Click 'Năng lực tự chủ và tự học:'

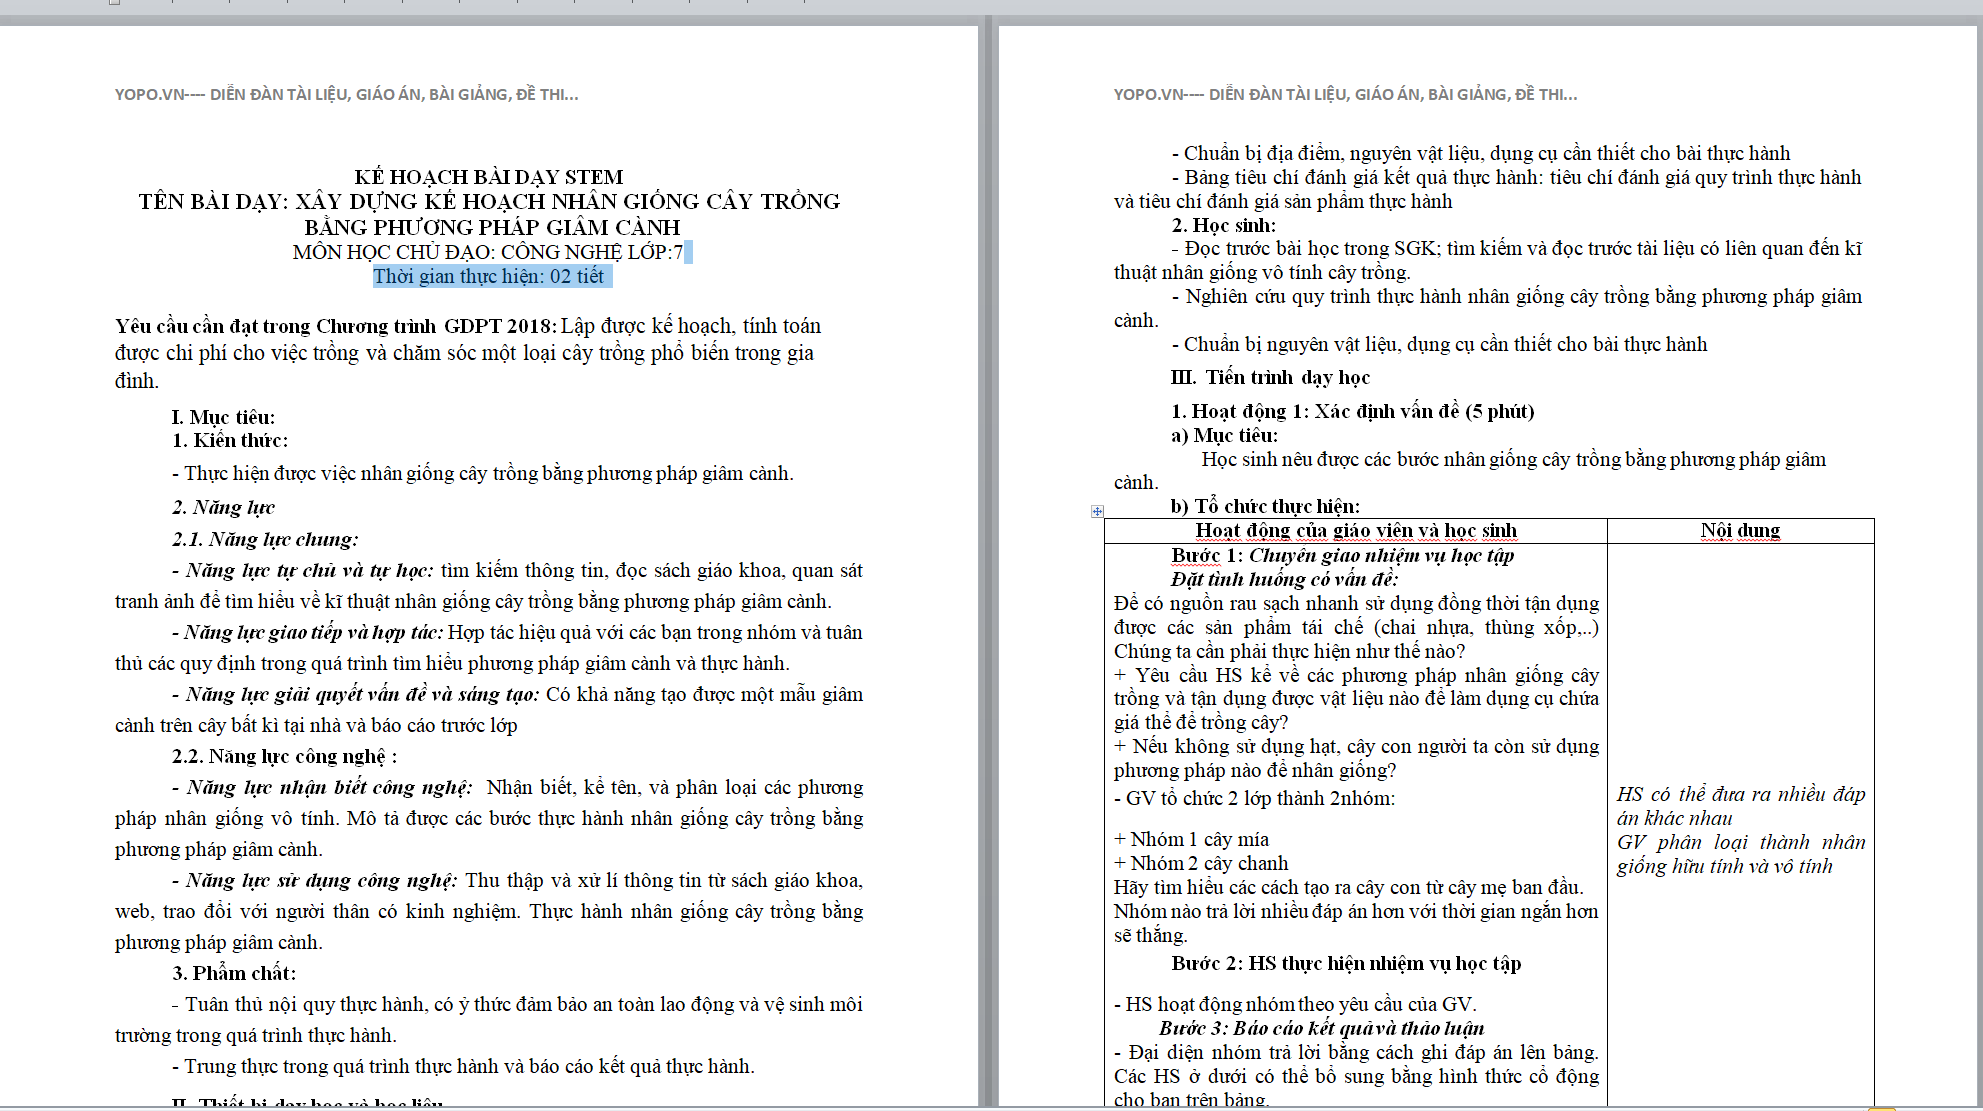[x=310, y=570]
